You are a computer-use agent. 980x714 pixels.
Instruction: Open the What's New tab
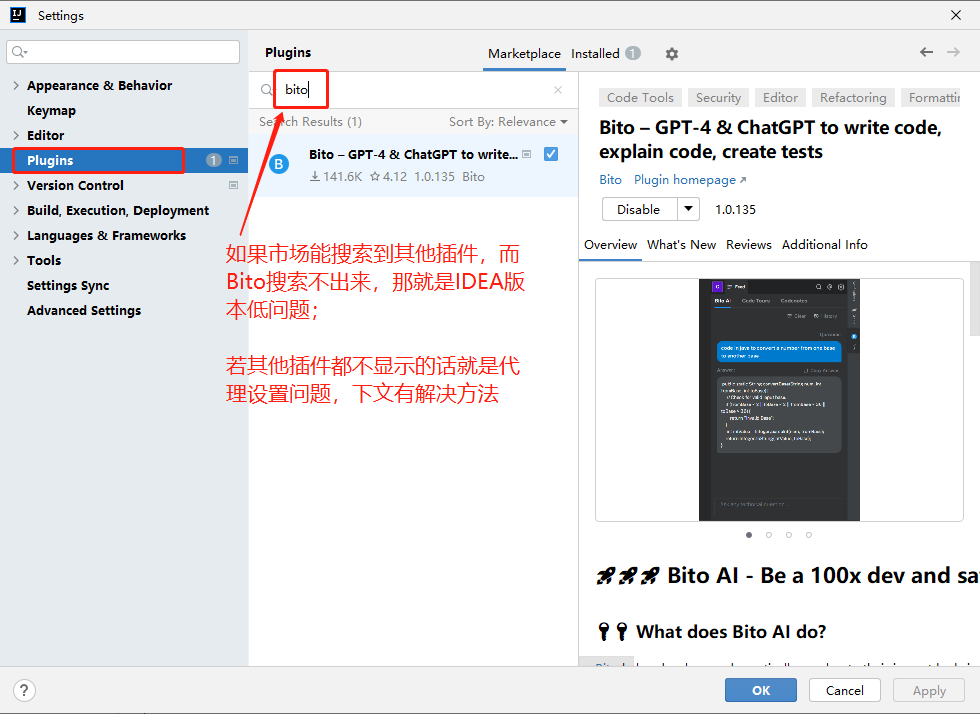tap(681, 244)
